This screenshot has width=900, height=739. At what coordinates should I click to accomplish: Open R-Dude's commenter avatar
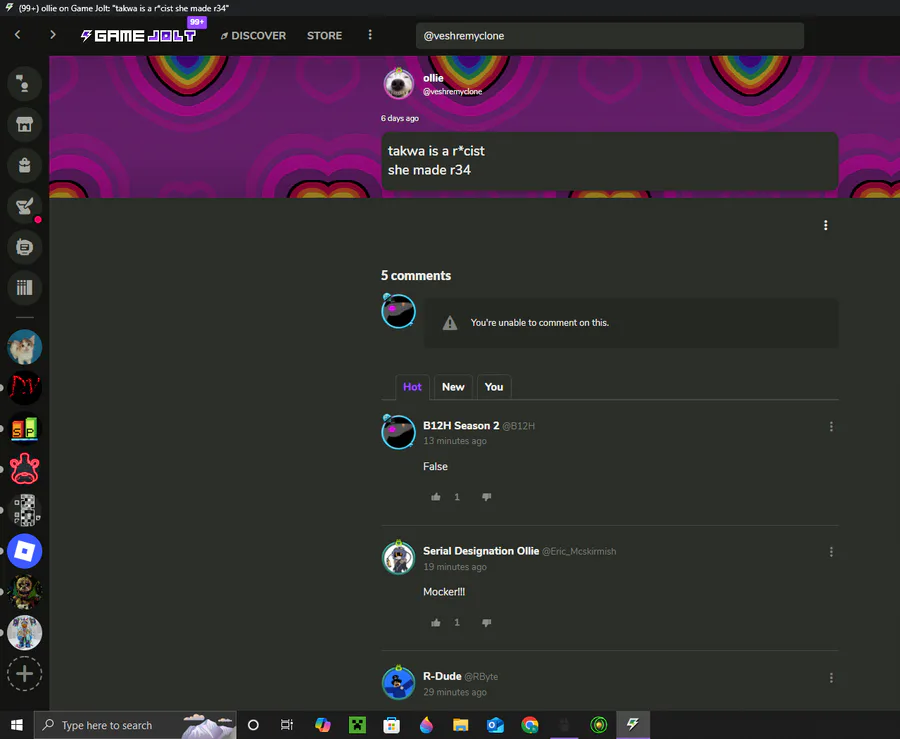click(398, 683)
